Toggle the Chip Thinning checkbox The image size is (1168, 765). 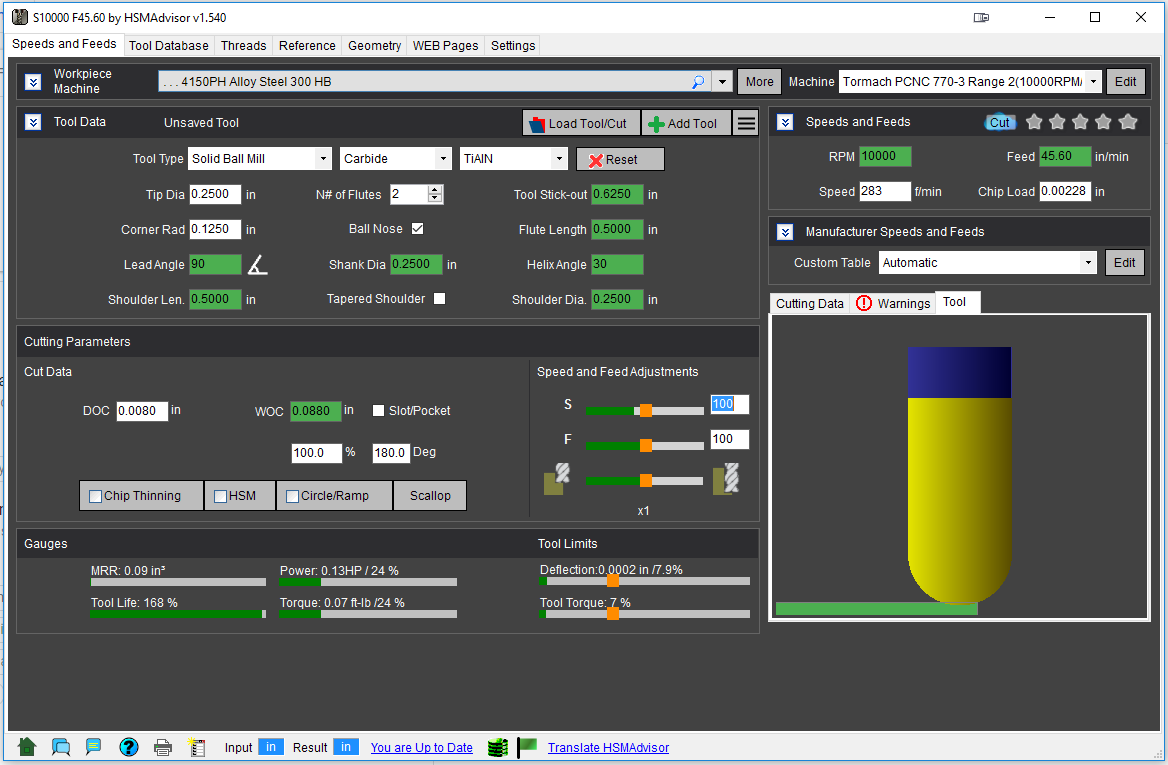click(96, 496)
